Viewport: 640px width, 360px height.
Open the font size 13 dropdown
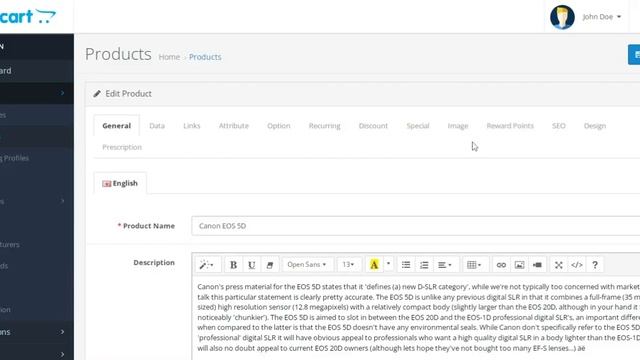pyautogui.click(x=348, y=265)
